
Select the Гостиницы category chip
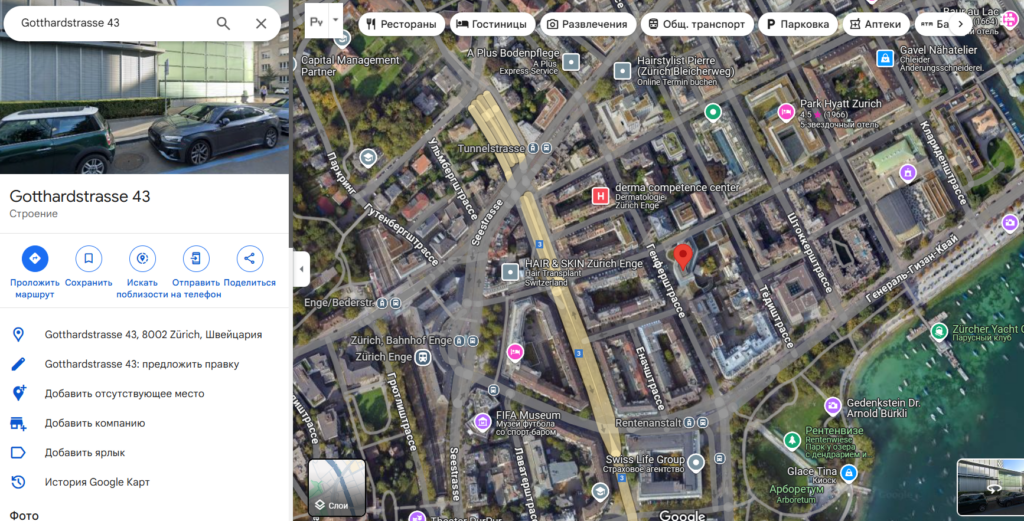(490, 24)
